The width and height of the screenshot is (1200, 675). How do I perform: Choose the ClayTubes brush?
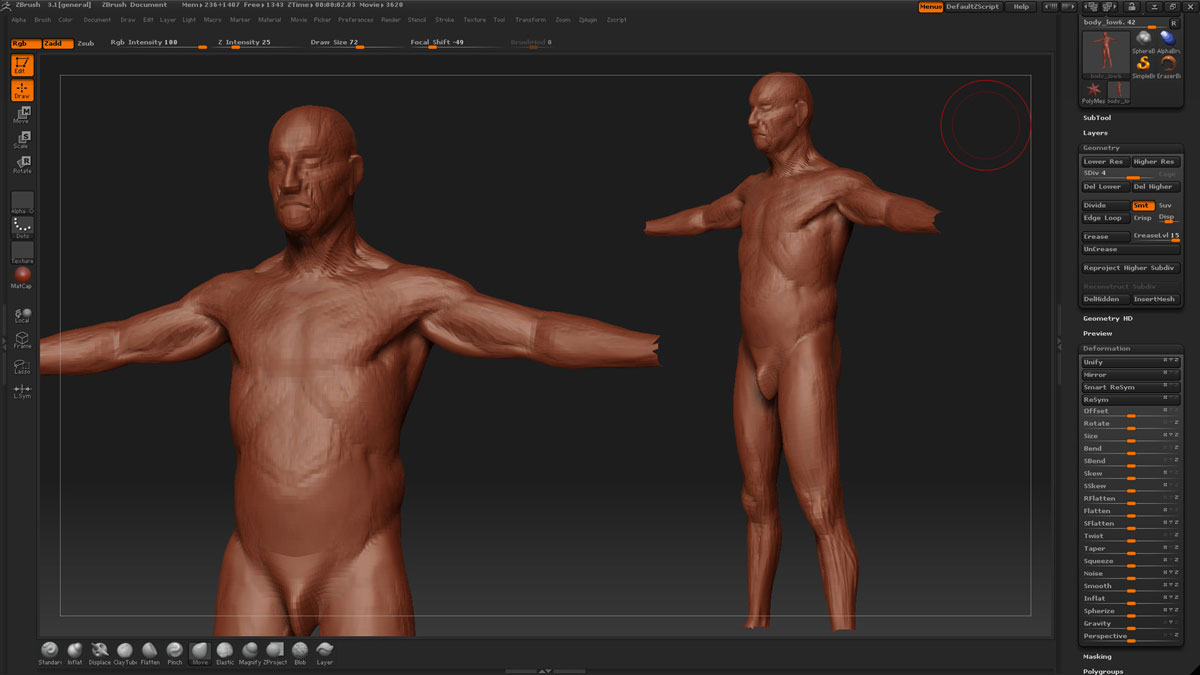[125, 651]
